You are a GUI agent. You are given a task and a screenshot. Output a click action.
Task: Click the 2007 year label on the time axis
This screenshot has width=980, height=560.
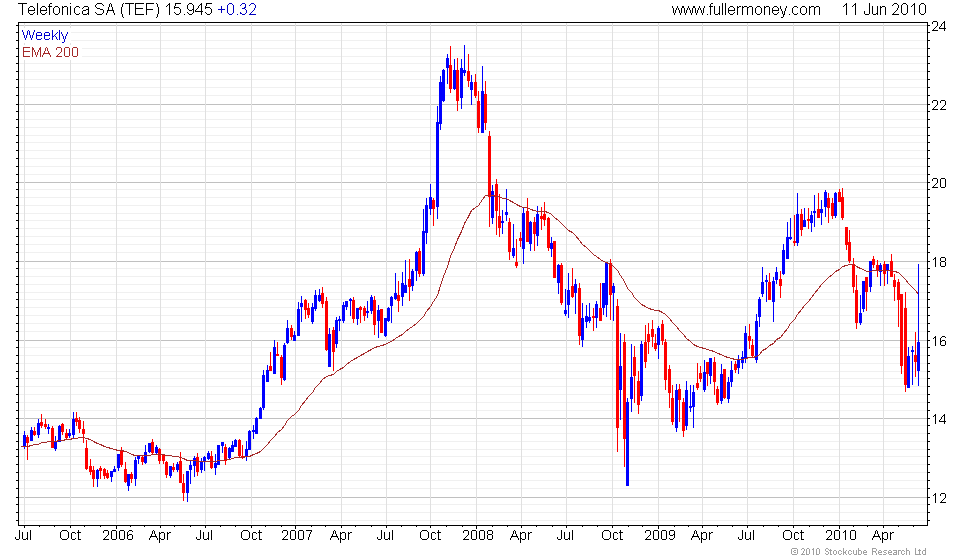tap(297, 536)
